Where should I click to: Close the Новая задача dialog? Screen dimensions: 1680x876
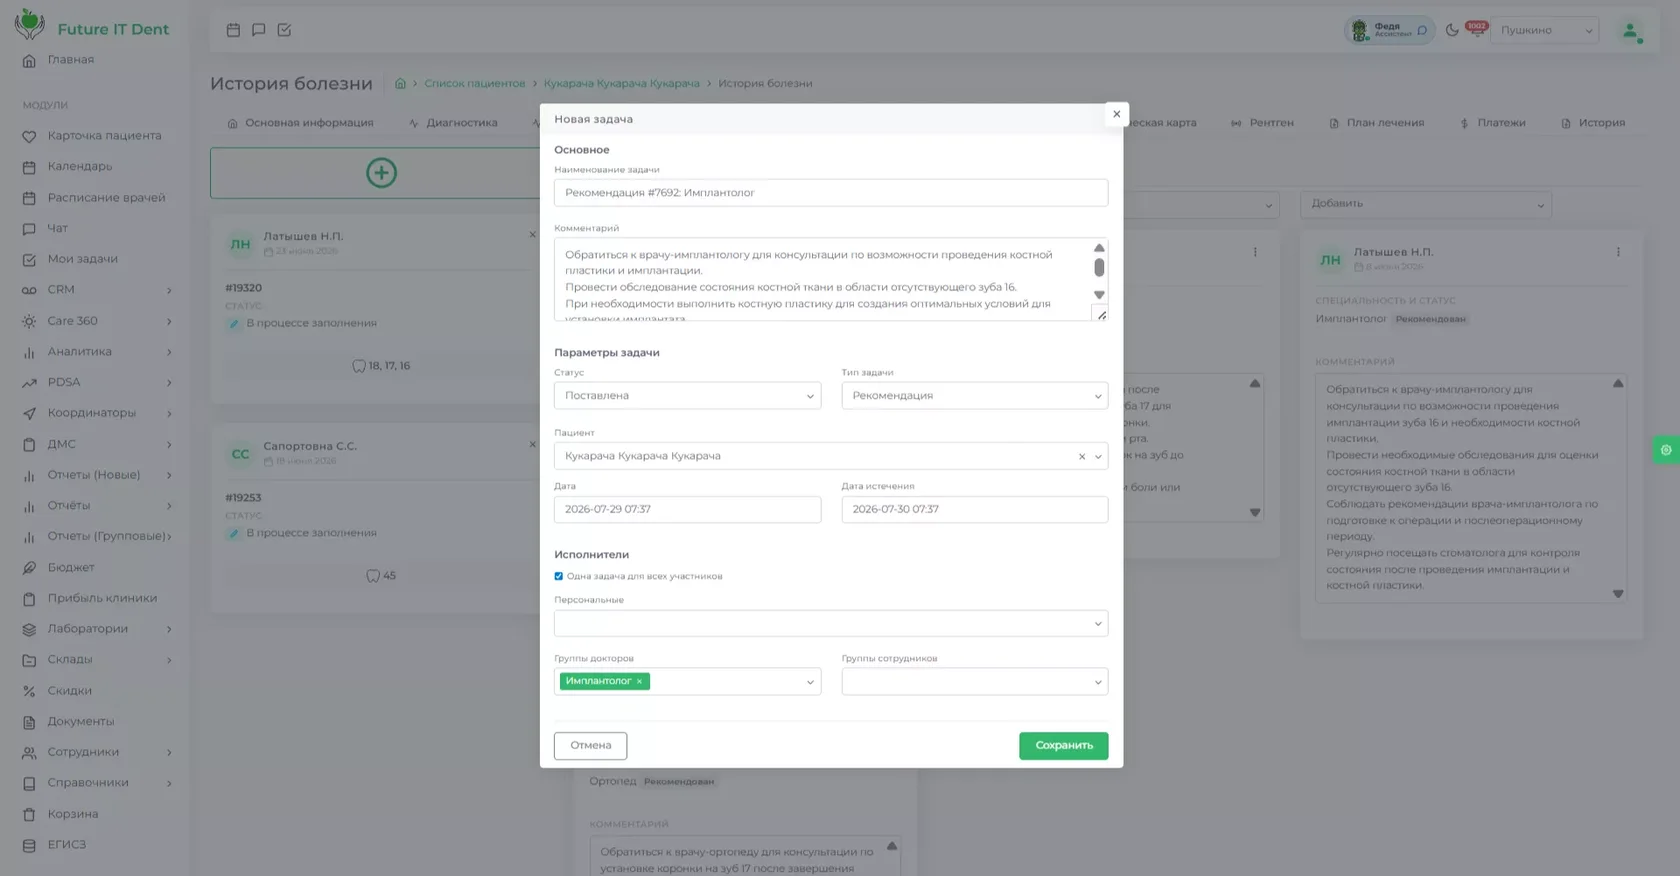tap(1116, 114)
